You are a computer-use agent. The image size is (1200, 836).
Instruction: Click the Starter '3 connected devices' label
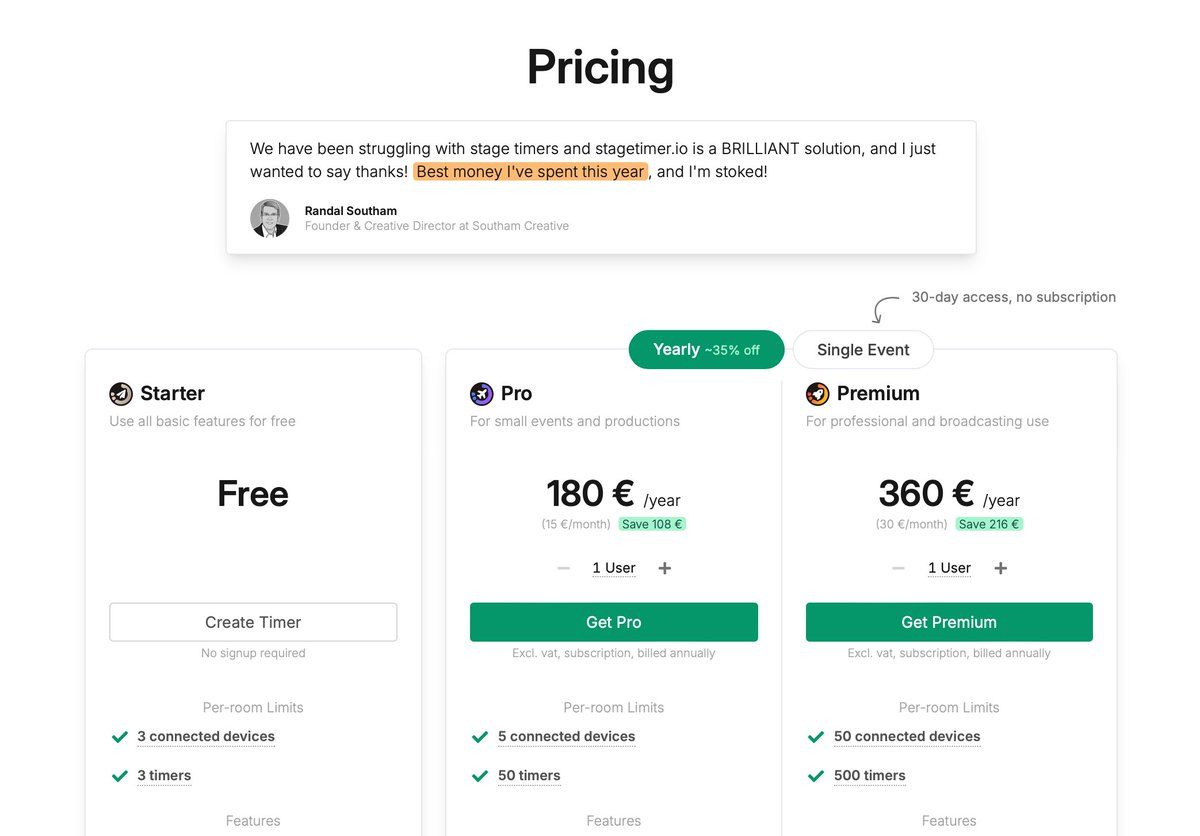pyautogui.click(x=206, y=737)
